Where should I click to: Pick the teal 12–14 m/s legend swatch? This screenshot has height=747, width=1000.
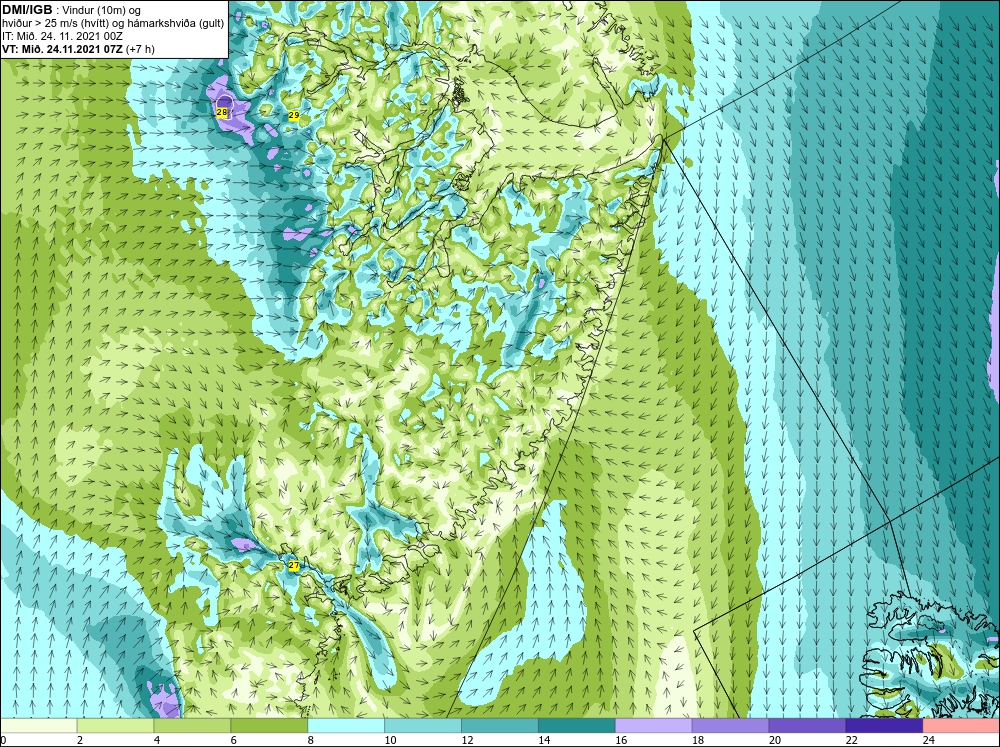499,725
